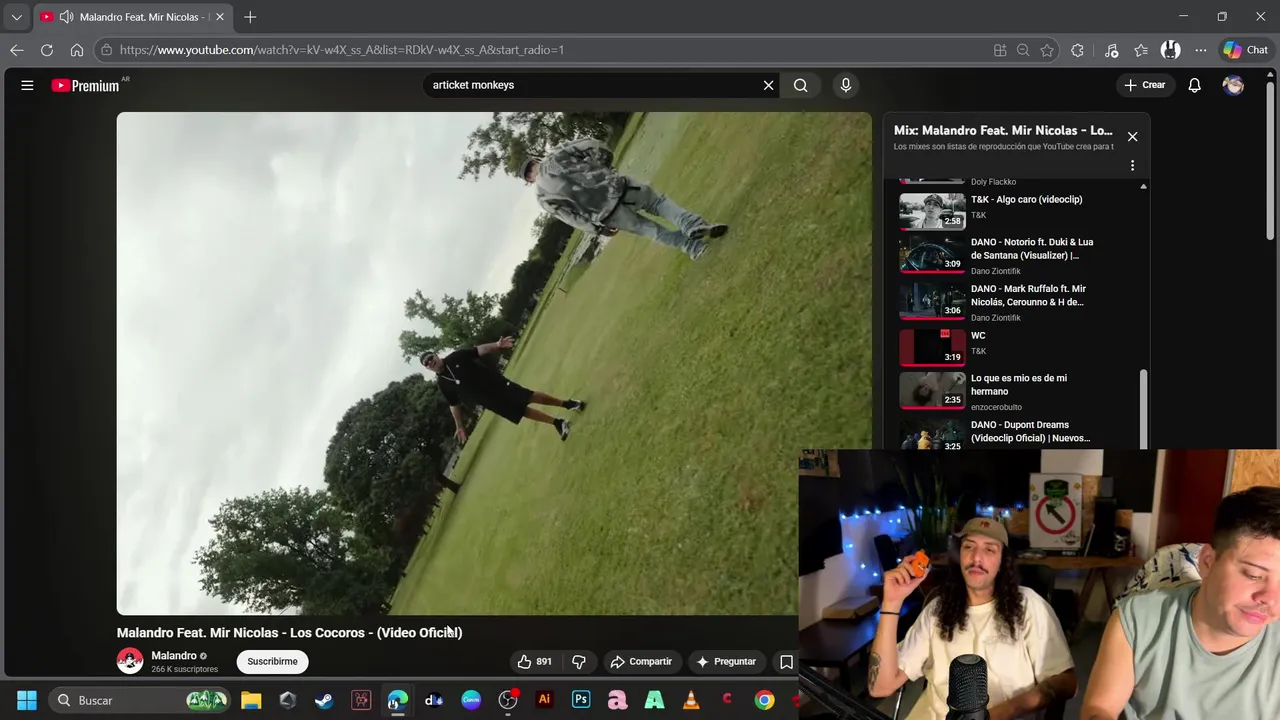Open YouTube notifications bell

[1194, 85]
